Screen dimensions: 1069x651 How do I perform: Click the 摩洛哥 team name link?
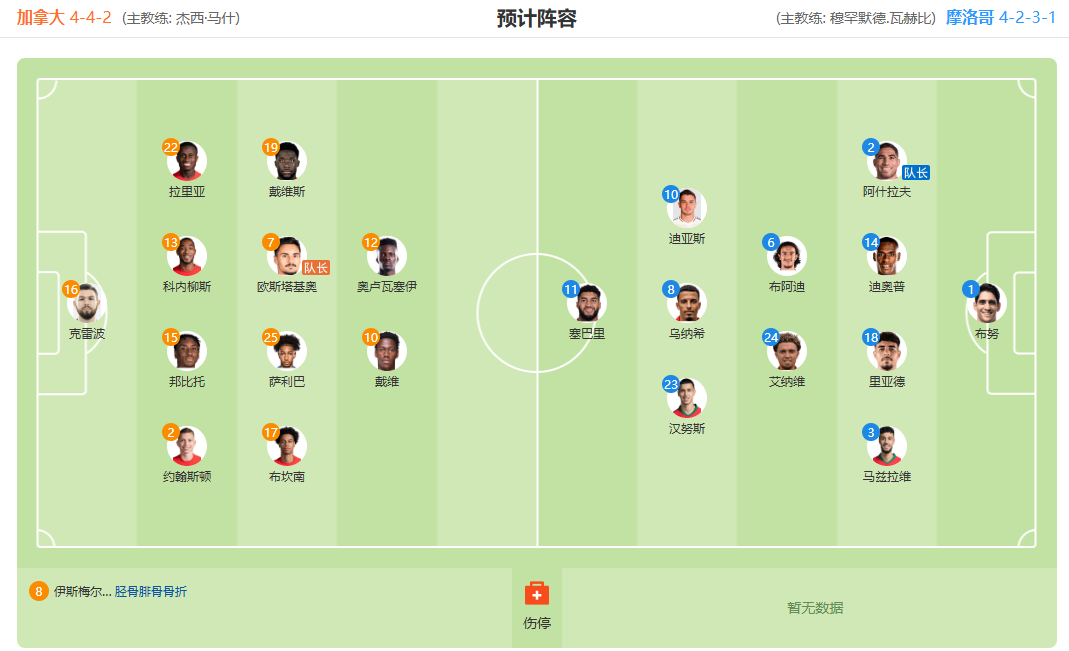(969, 17)
